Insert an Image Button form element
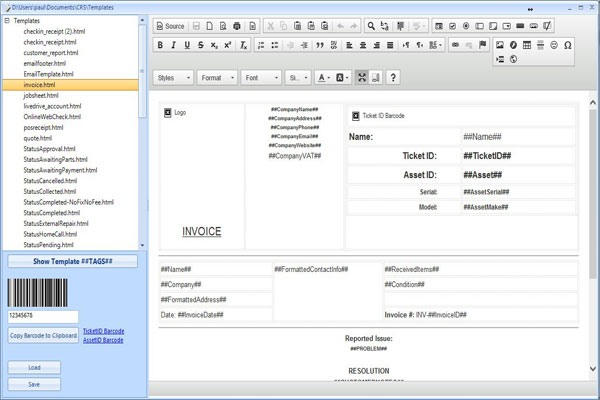The height and width of the screenshot is (400, 600). tap(533, 26)
